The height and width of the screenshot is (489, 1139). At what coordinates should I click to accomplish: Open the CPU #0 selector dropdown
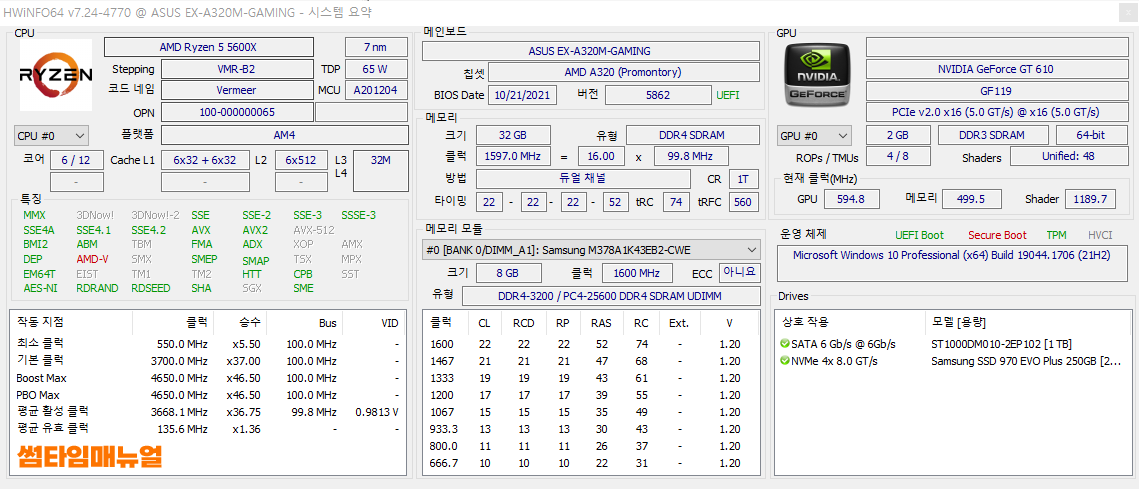click(52, 136)
